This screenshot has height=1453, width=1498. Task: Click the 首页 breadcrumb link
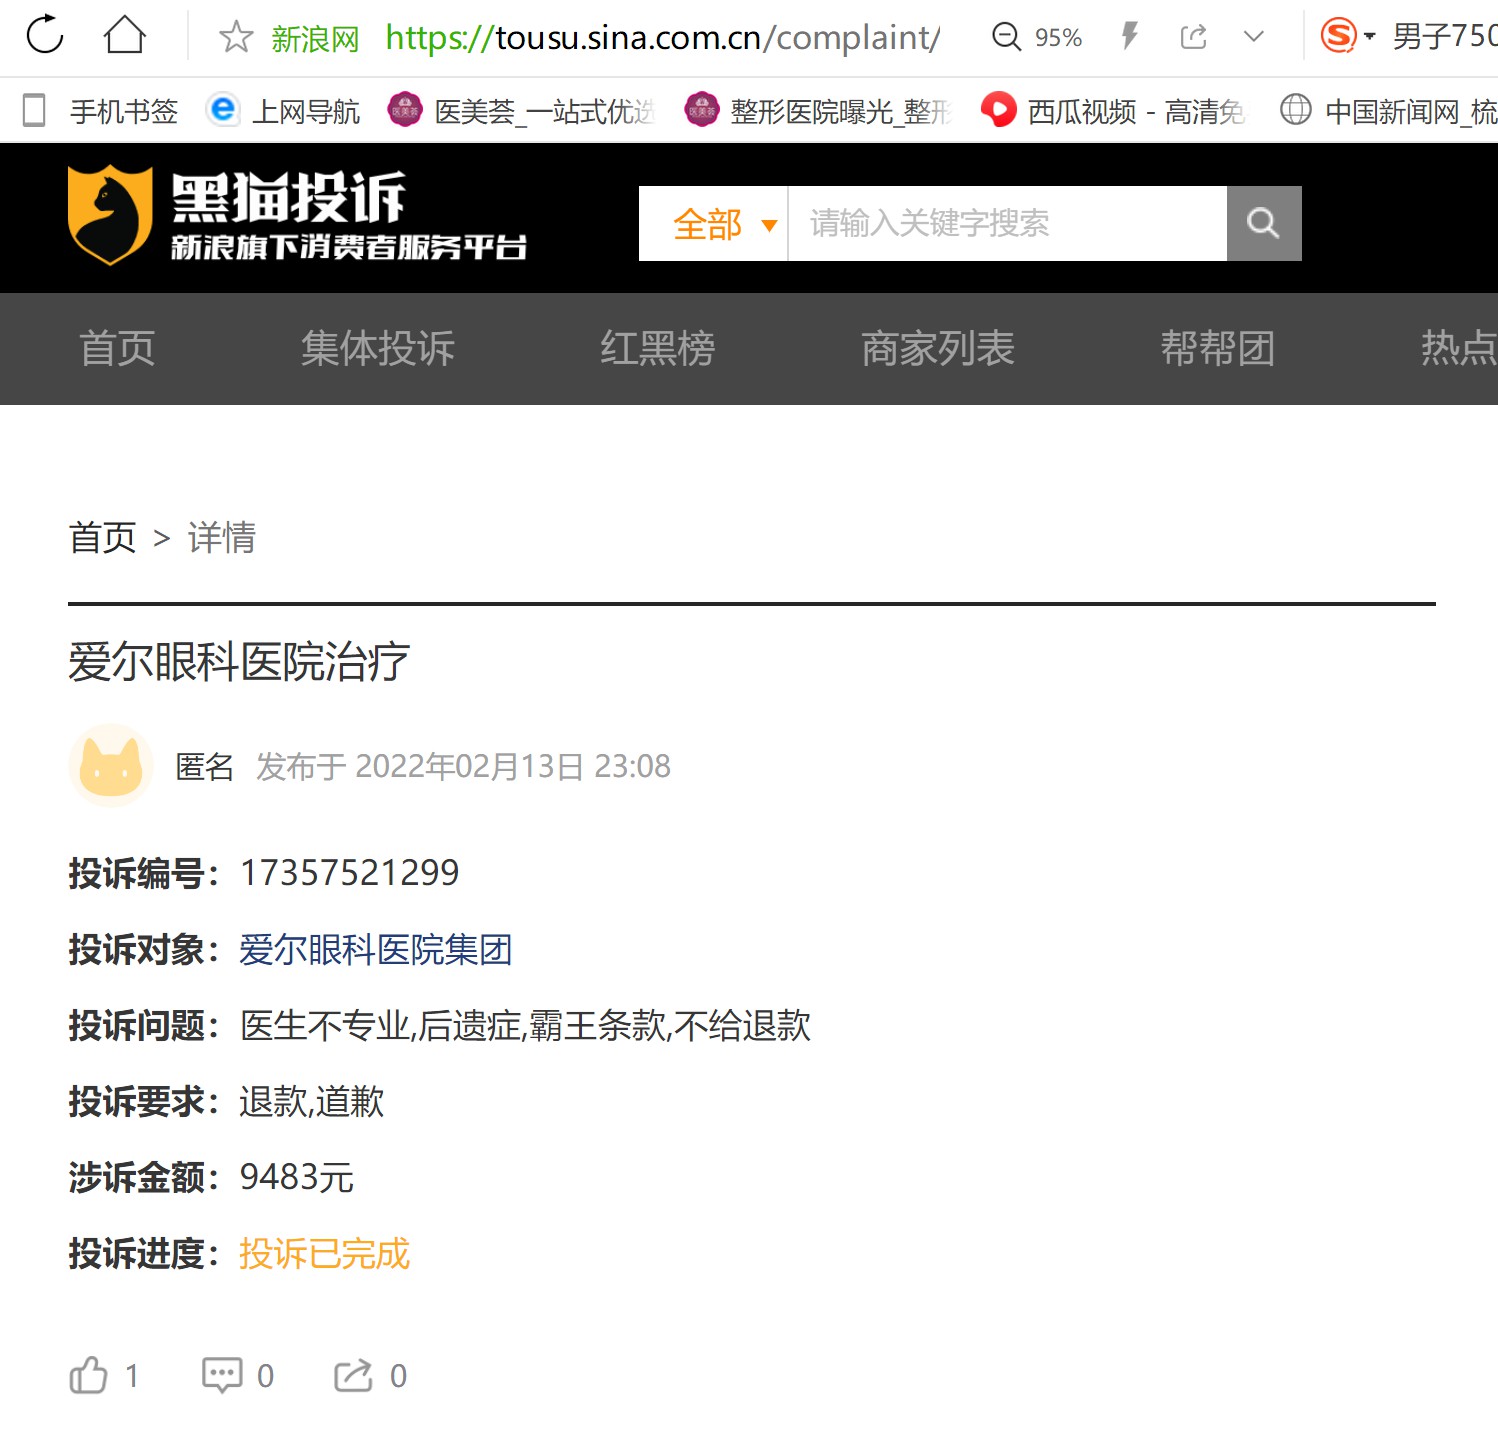pos(102,538)
